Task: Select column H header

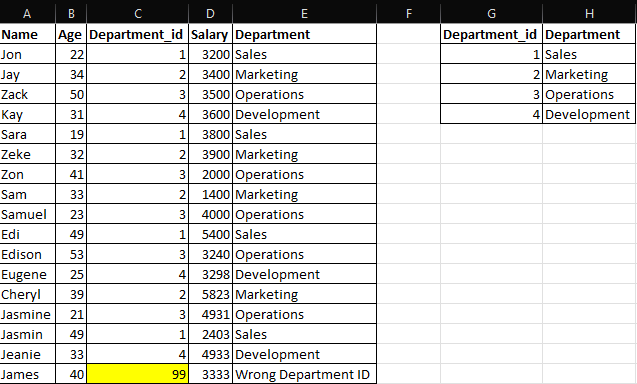Action: point(589,13)
